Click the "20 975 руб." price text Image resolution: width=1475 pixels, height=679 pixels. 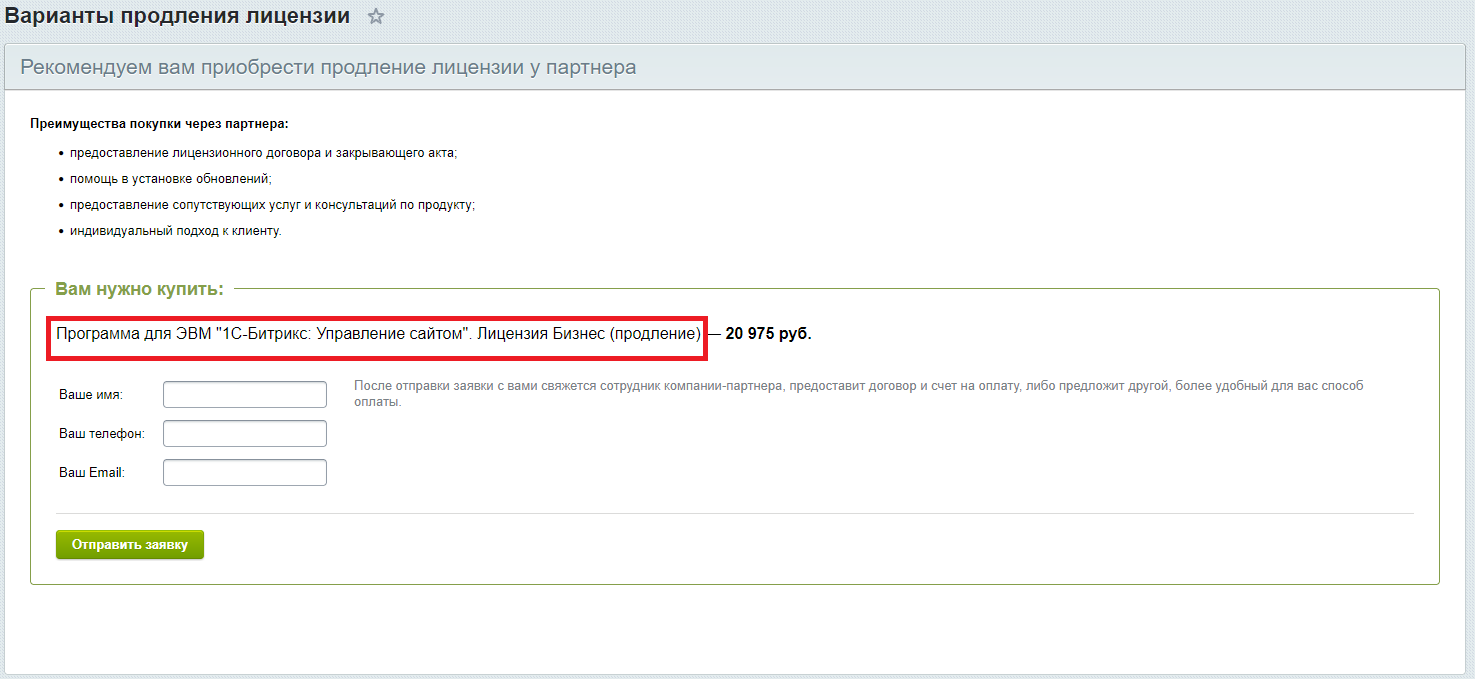point(768,334)
